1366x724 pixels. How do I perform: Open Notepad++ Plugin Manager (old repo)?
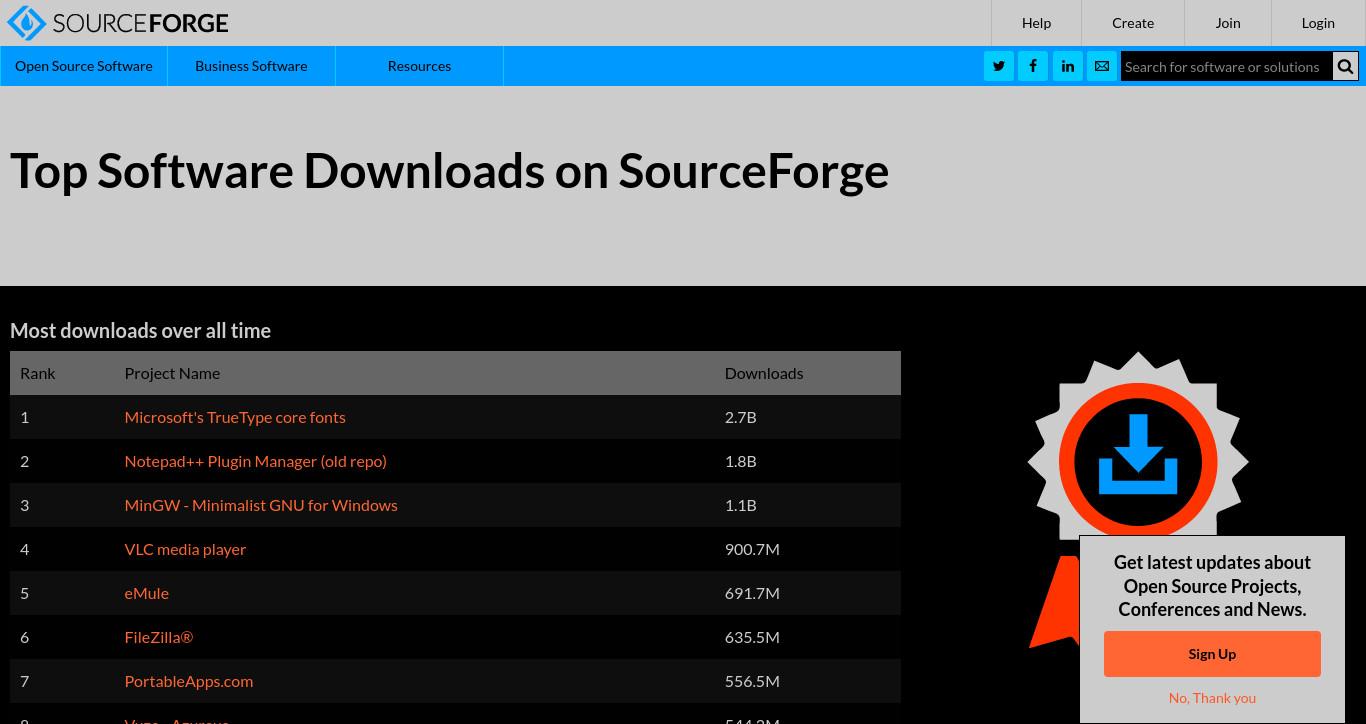click(x=255, y=461)
